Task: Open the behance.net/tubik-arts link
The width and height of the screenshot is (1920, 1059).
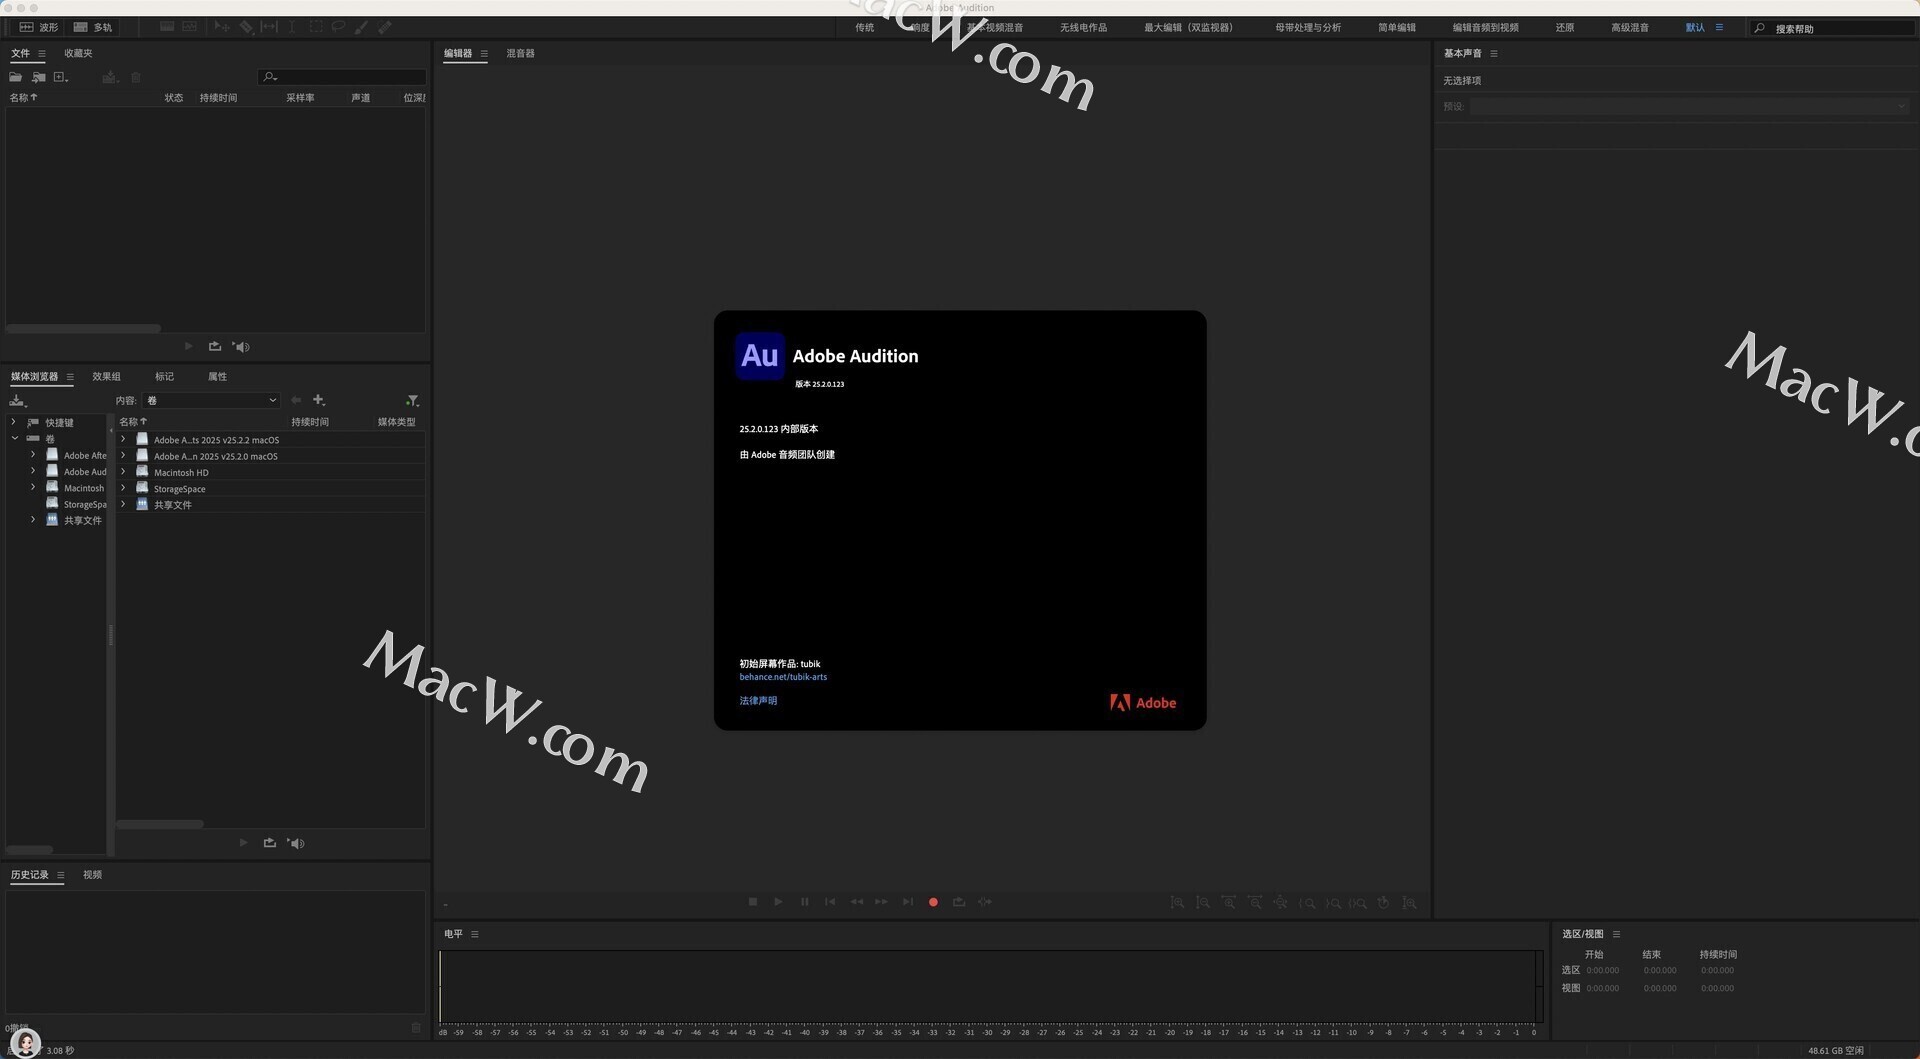Action: click(783, 677)
